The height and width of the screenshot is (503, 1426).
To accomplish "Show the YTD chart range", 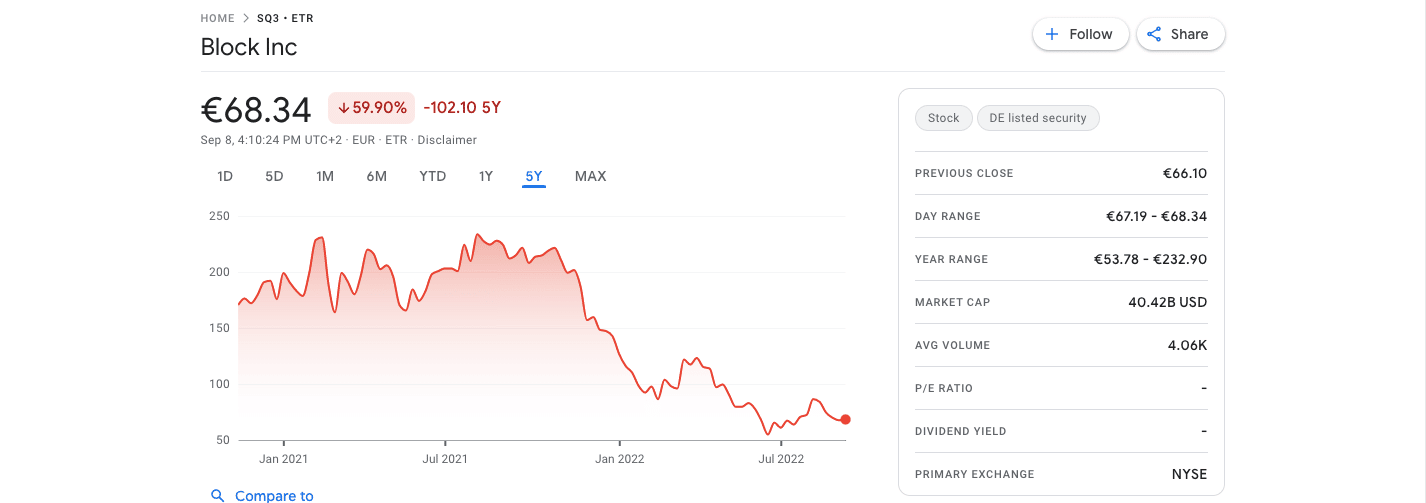I will (432, 176).
